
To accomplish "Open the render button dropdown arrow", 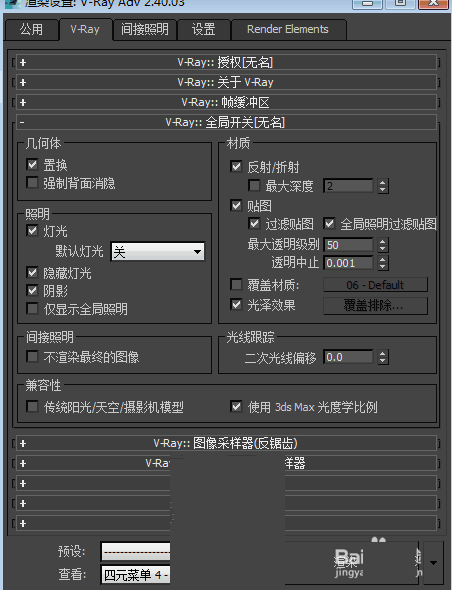I will 433,563.
